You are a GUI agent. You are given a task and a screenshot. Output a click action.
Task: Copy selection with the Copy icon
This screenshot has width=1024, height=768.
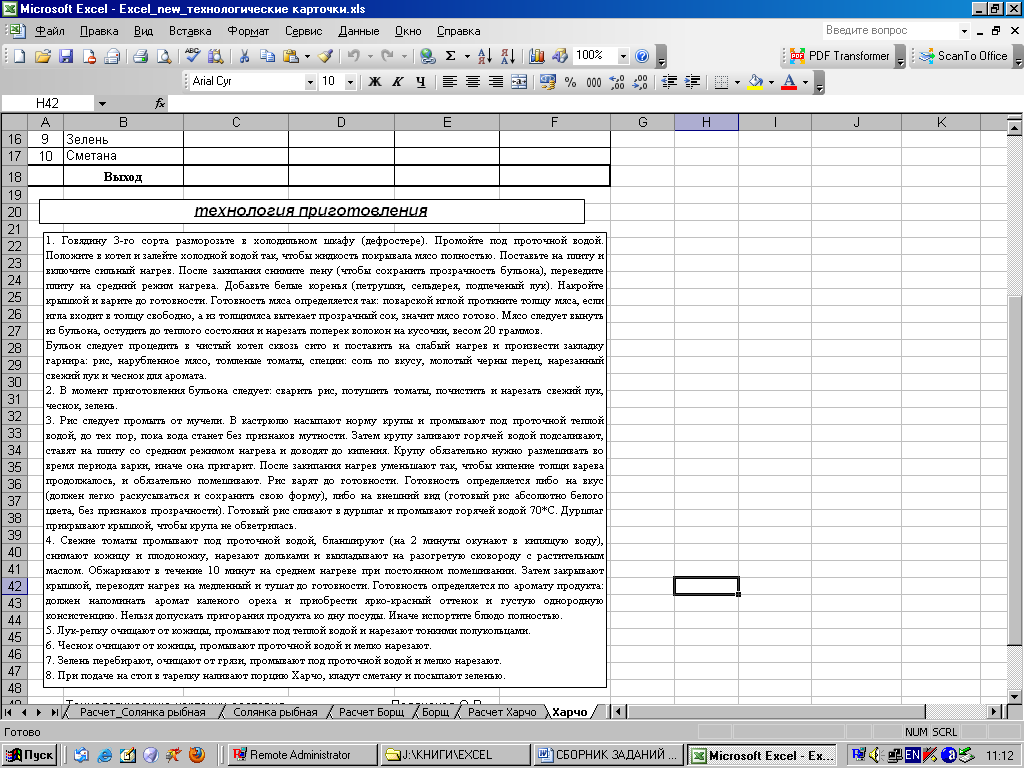267,56
